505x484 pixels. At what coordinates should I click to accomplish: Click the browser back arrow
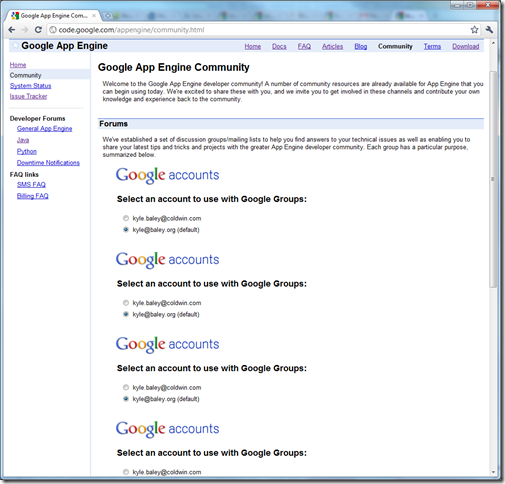pos(12,30)
